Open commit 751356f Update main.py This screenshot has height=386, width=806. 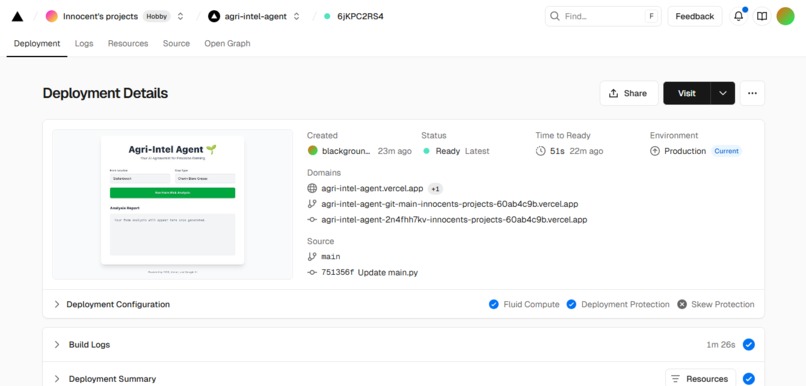tap(370, 272)
